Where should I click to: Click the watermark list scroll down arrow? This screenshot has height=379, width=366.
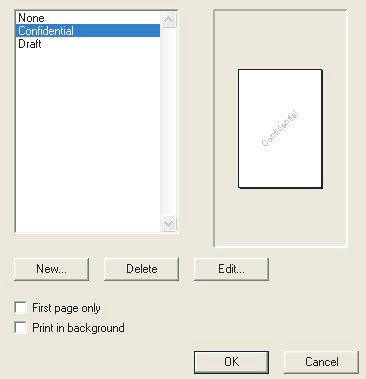coord(168,223)
